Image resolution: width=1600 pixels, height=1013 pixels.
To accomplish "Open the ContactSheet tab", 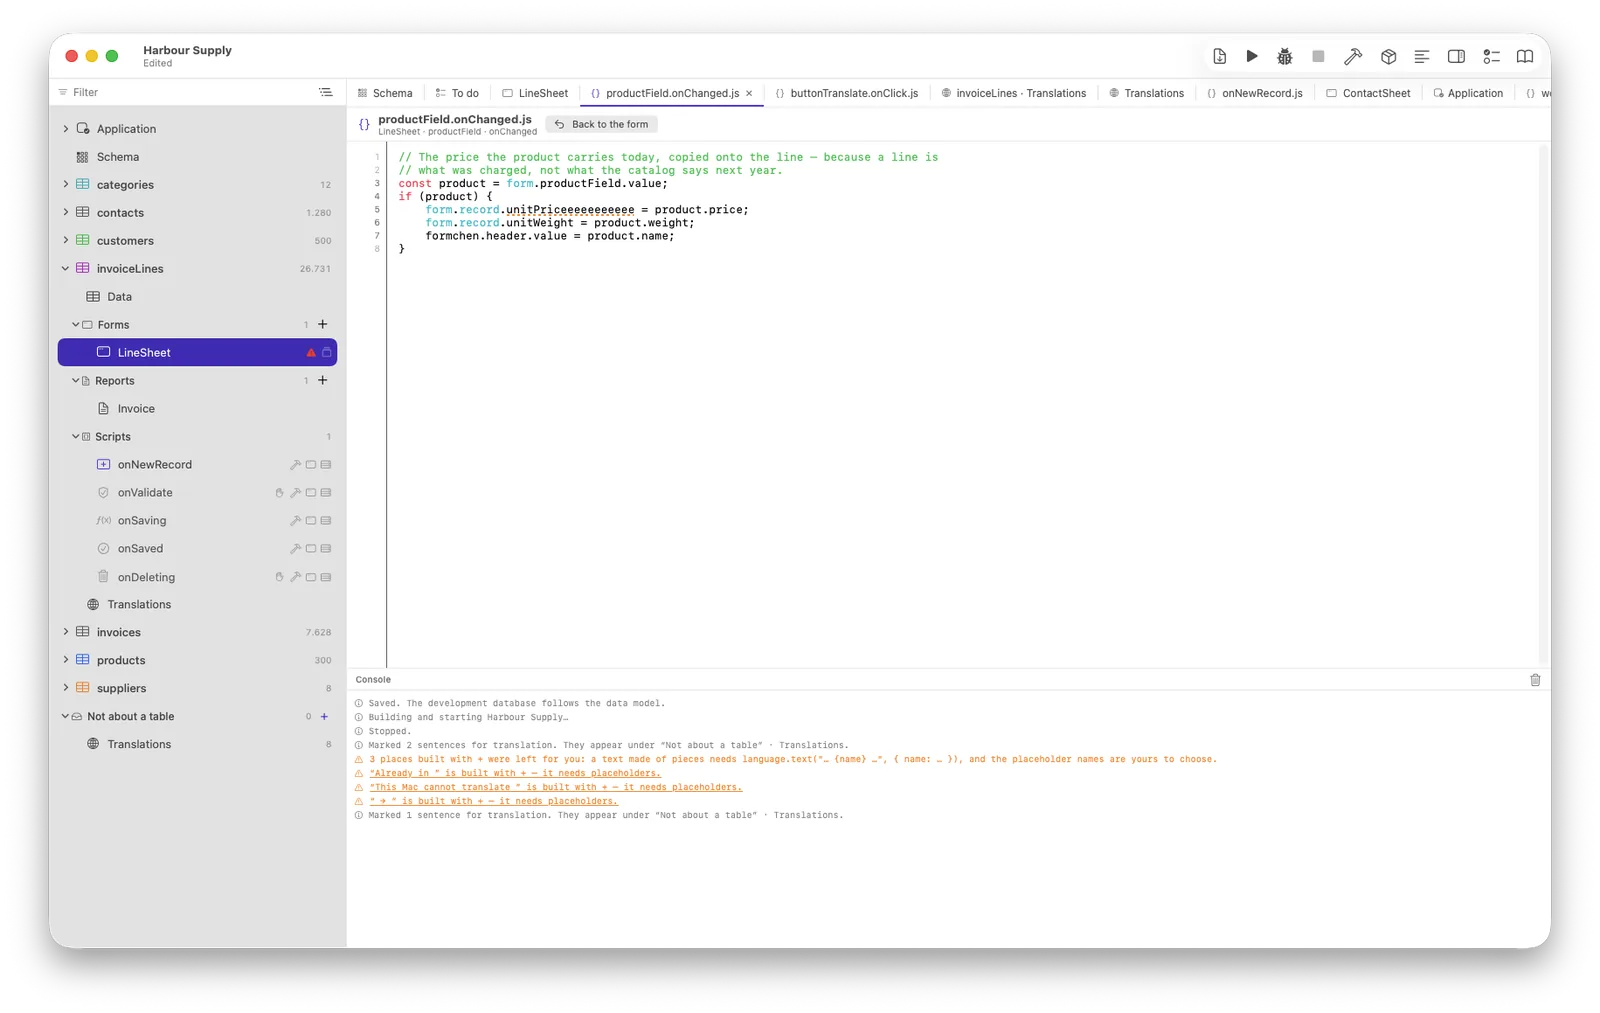I will click(x=1368, y=93).
